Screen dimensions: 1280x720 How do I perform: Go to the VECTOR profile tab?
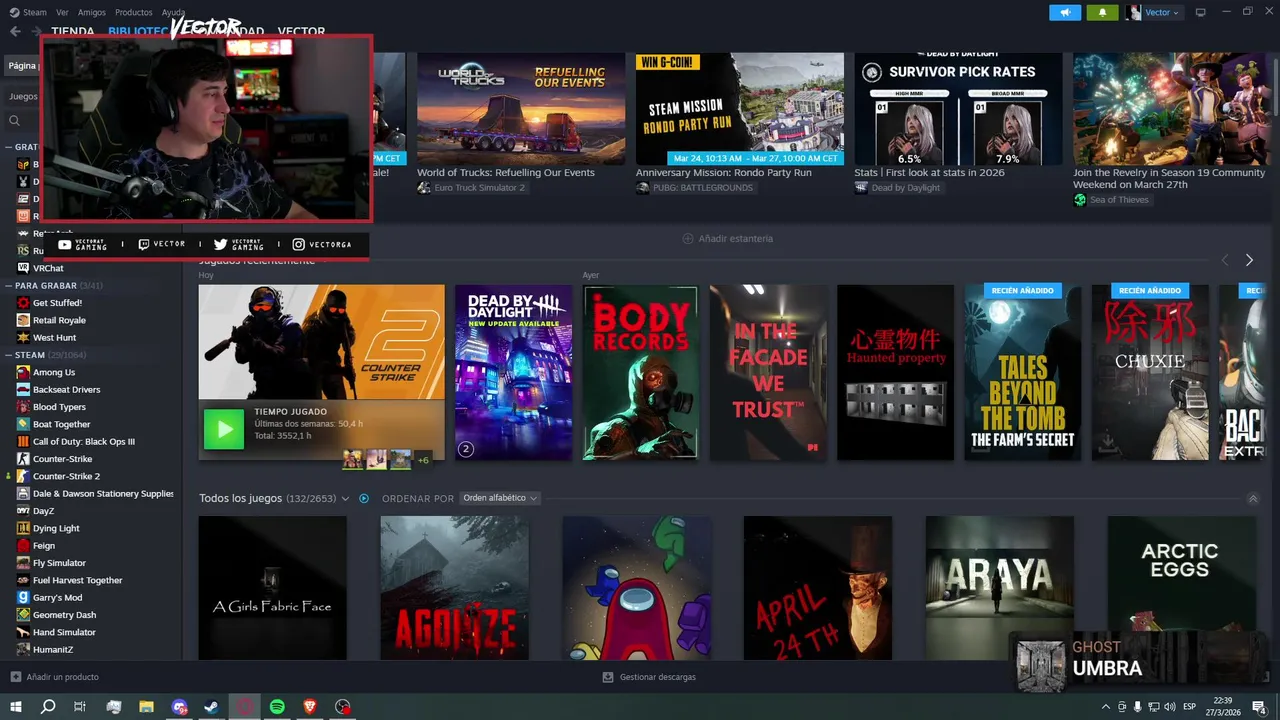[x=301, y=31]
